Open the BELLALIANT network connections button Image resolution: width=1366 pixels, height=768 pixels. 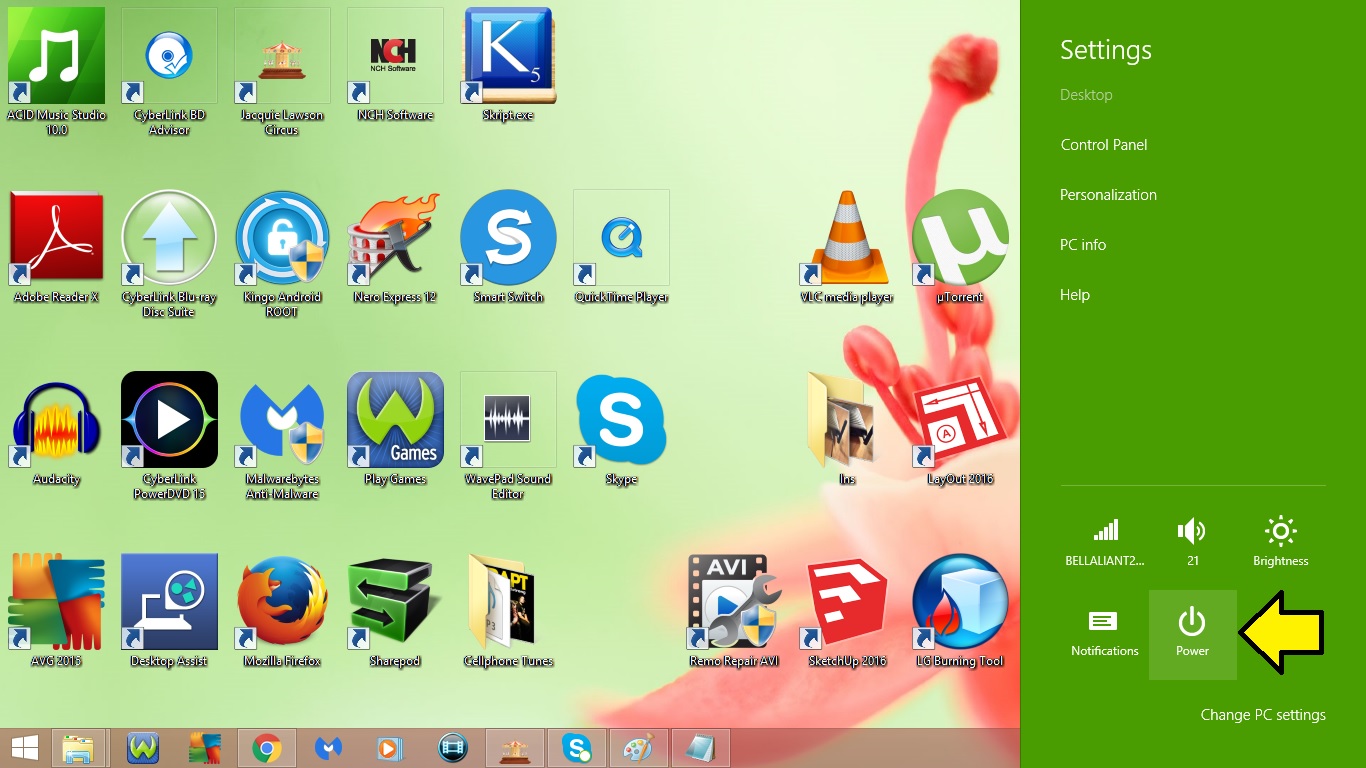tap(1105, 543)
